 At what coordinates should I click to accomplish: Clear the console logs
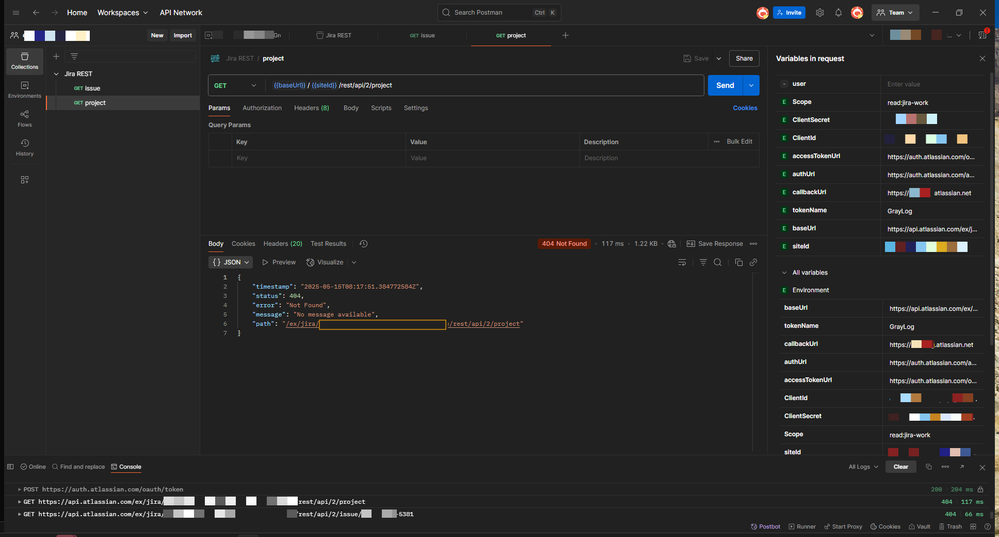pos(900,467)
